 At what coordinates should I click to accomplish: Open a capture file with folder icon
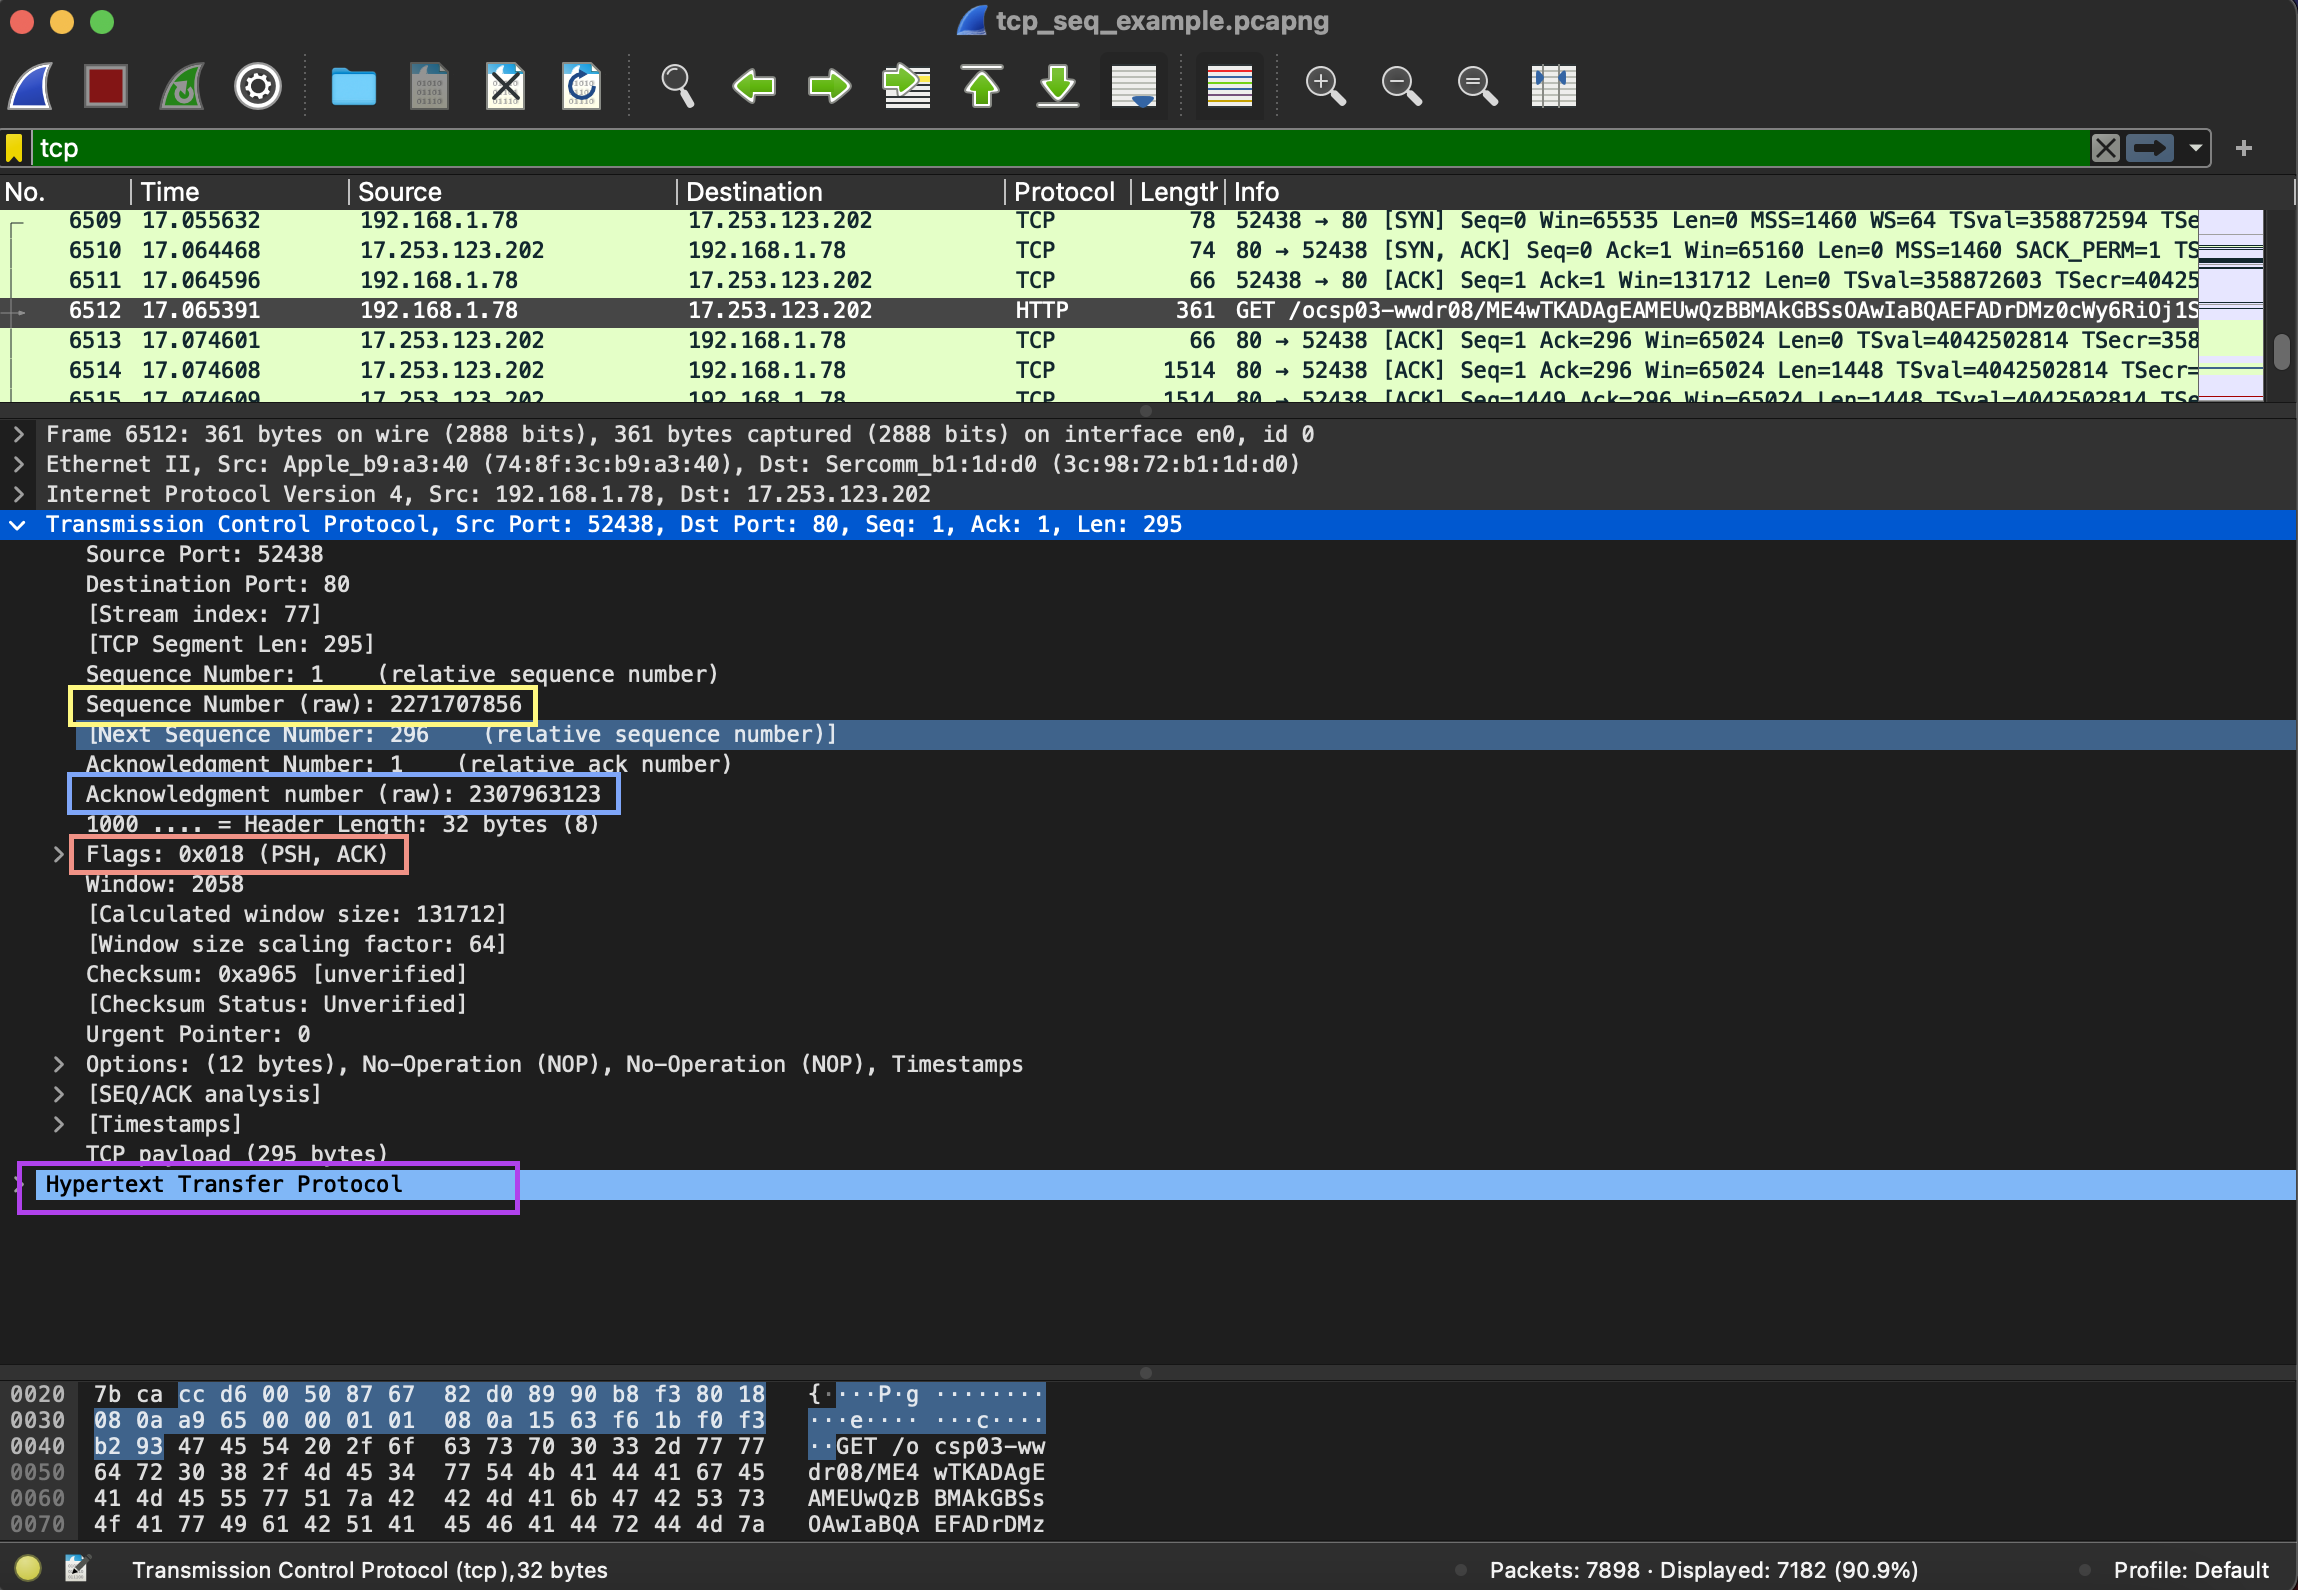click(353, 87)
